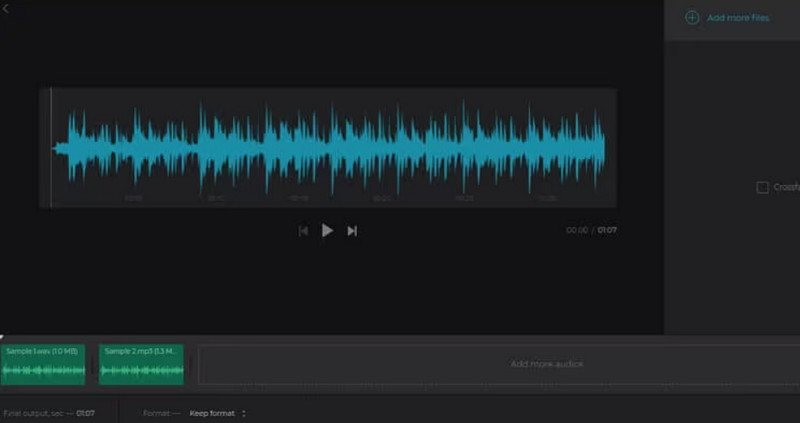Image resolution: width=800 pixels, height=423 pixels.
Task: Click the white timeline marker above clips
Action: (3, 338)
